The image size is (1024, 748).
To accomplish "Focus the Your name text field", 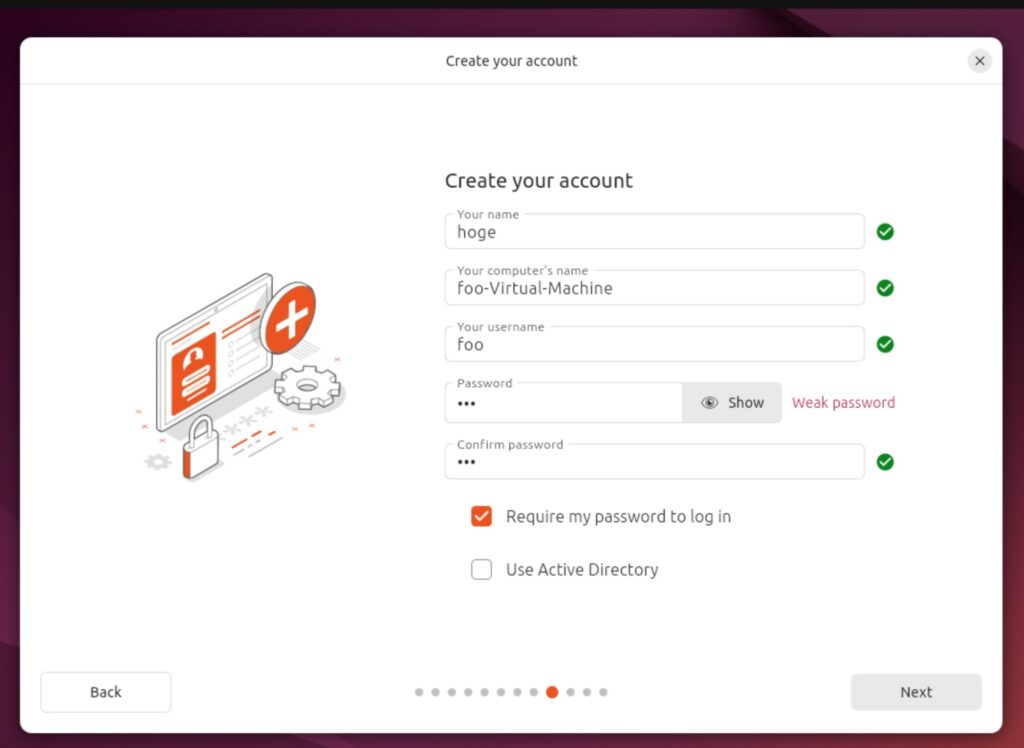I will click(654, 232).
